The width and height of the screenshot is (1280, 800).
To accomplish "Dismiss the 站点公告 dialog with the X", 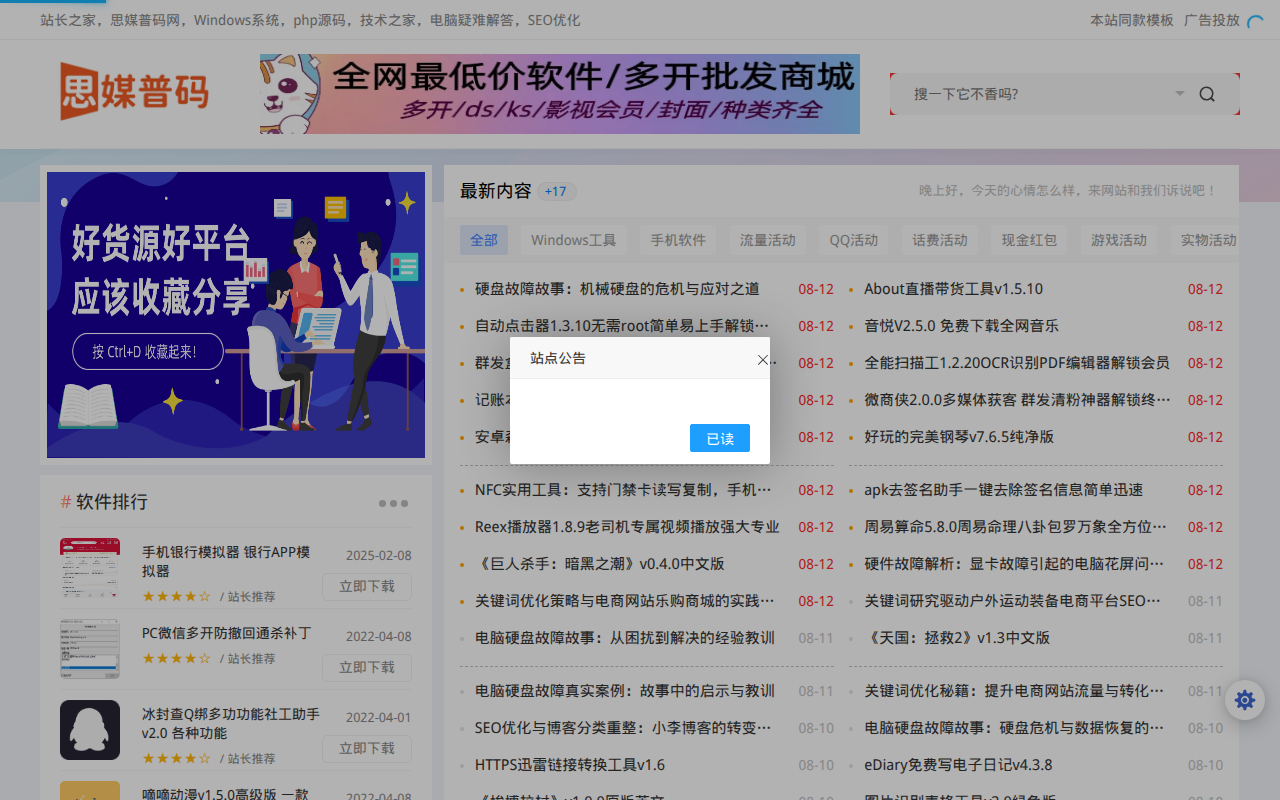I will 763,359.
